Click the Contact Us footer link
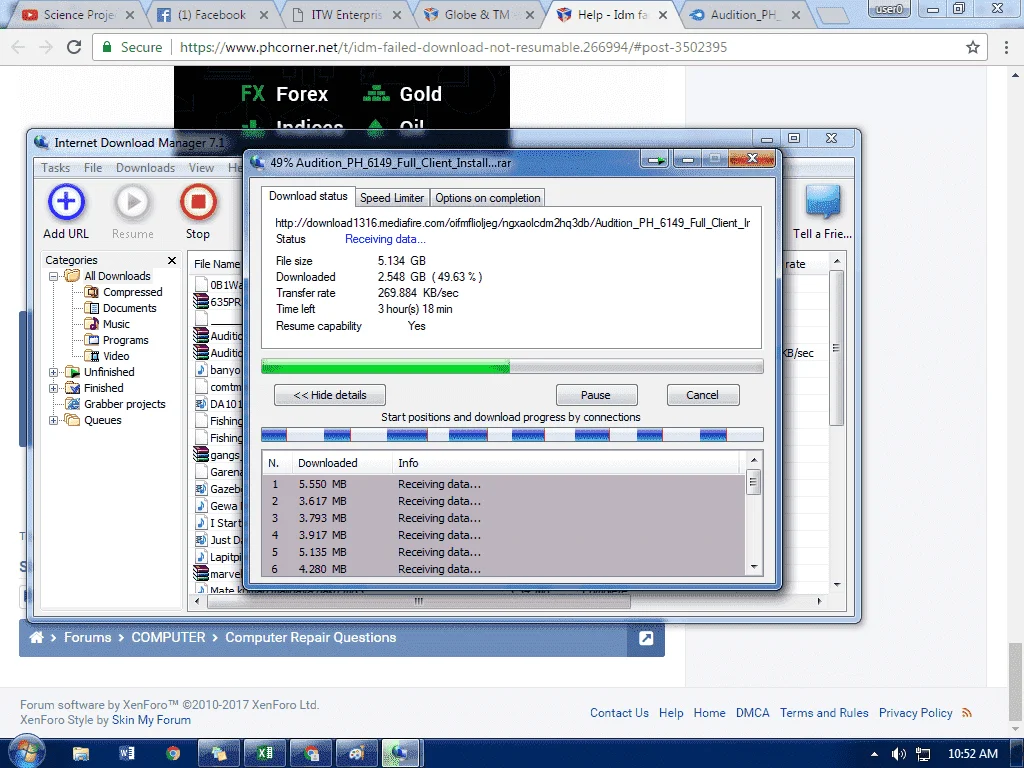This screenshot has width=1024, height=768. pyautogui.click(x=619, y=713)
